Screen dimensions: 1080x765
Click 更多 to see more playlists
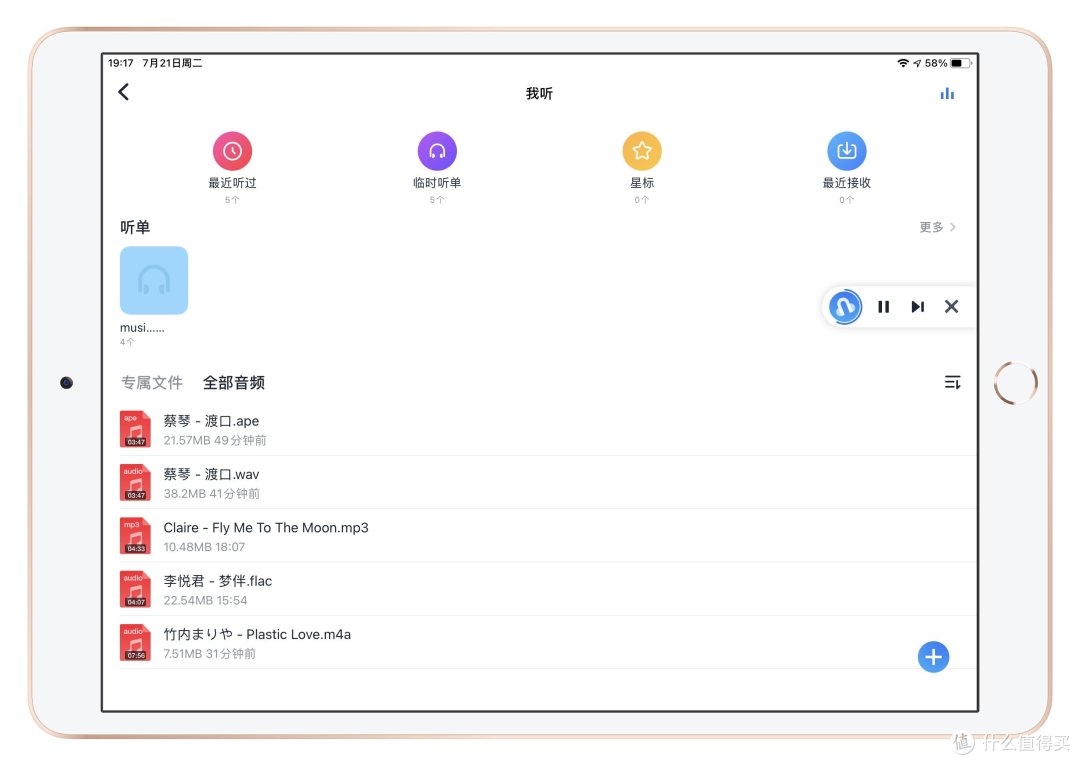tap(937, 227)
